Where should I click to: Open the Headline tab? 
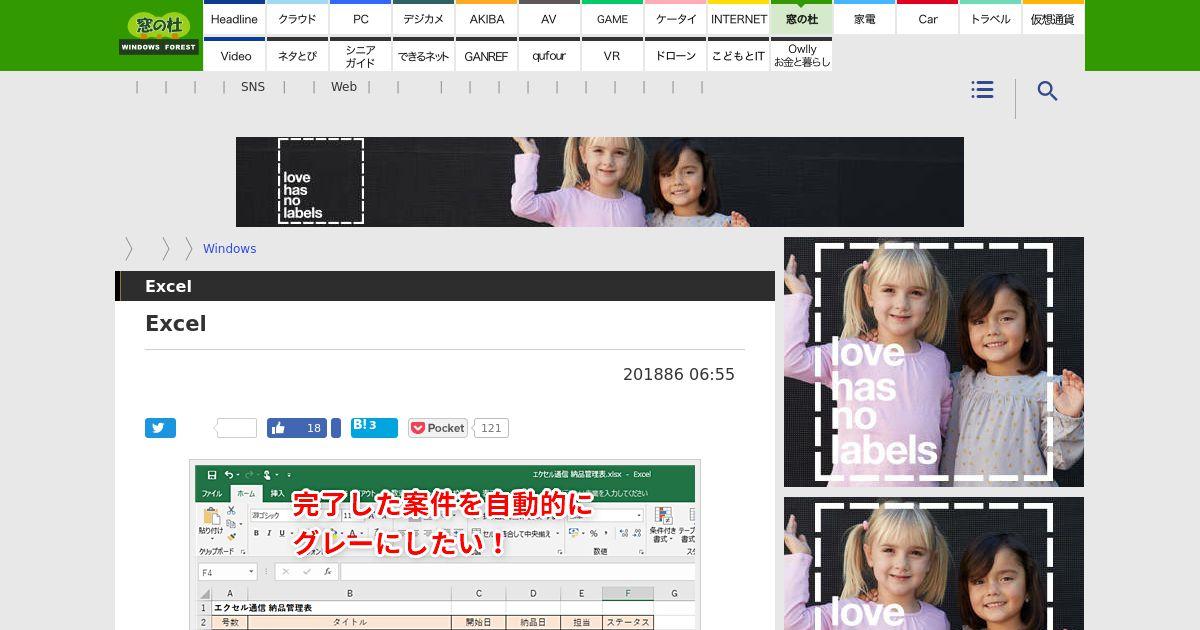[234, 18]
